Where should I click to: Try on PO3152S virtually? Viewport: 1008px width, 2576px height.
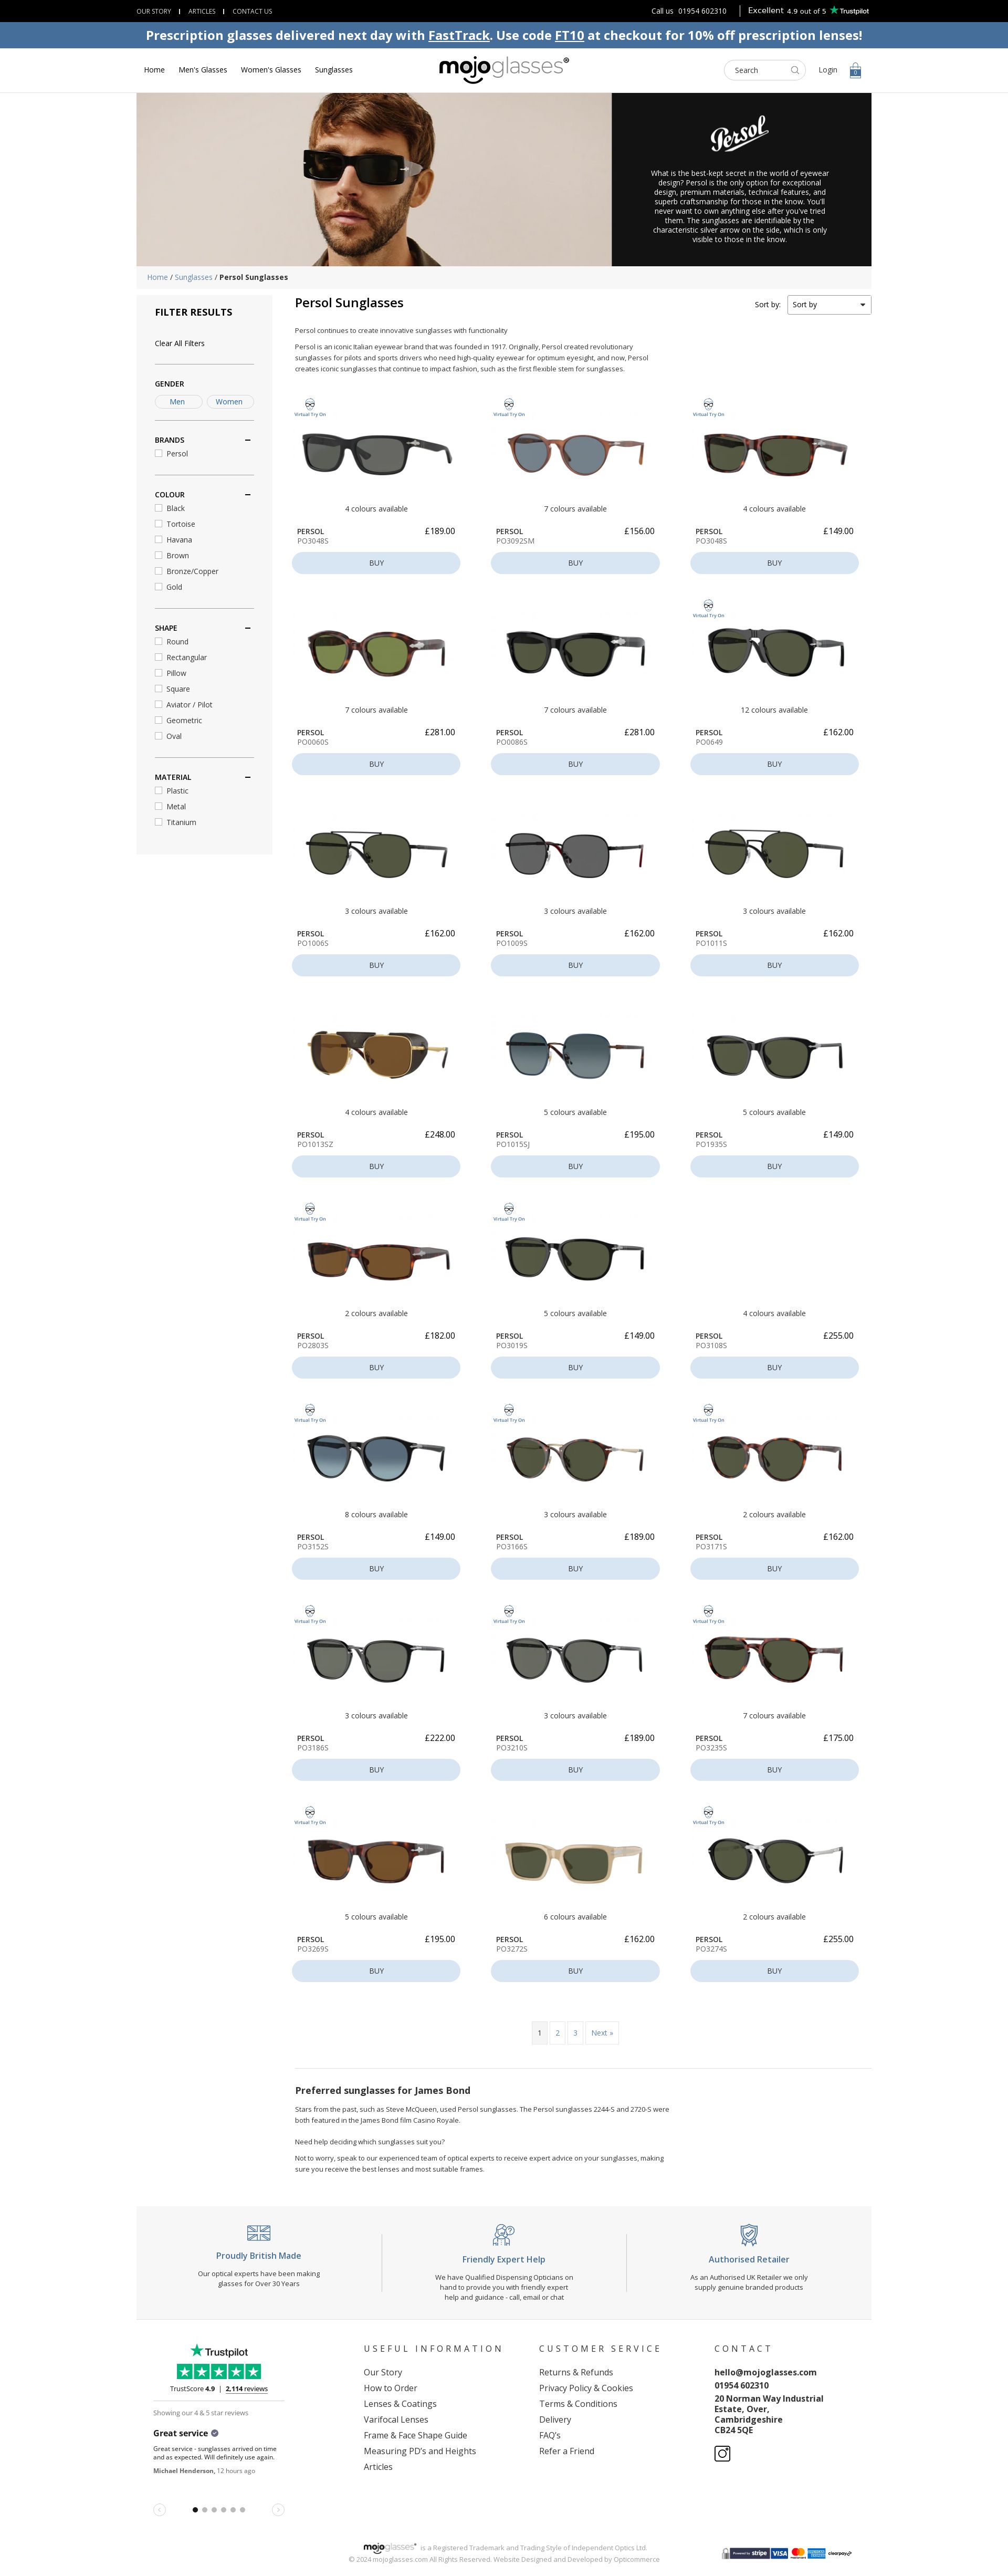click(310, 1413)
